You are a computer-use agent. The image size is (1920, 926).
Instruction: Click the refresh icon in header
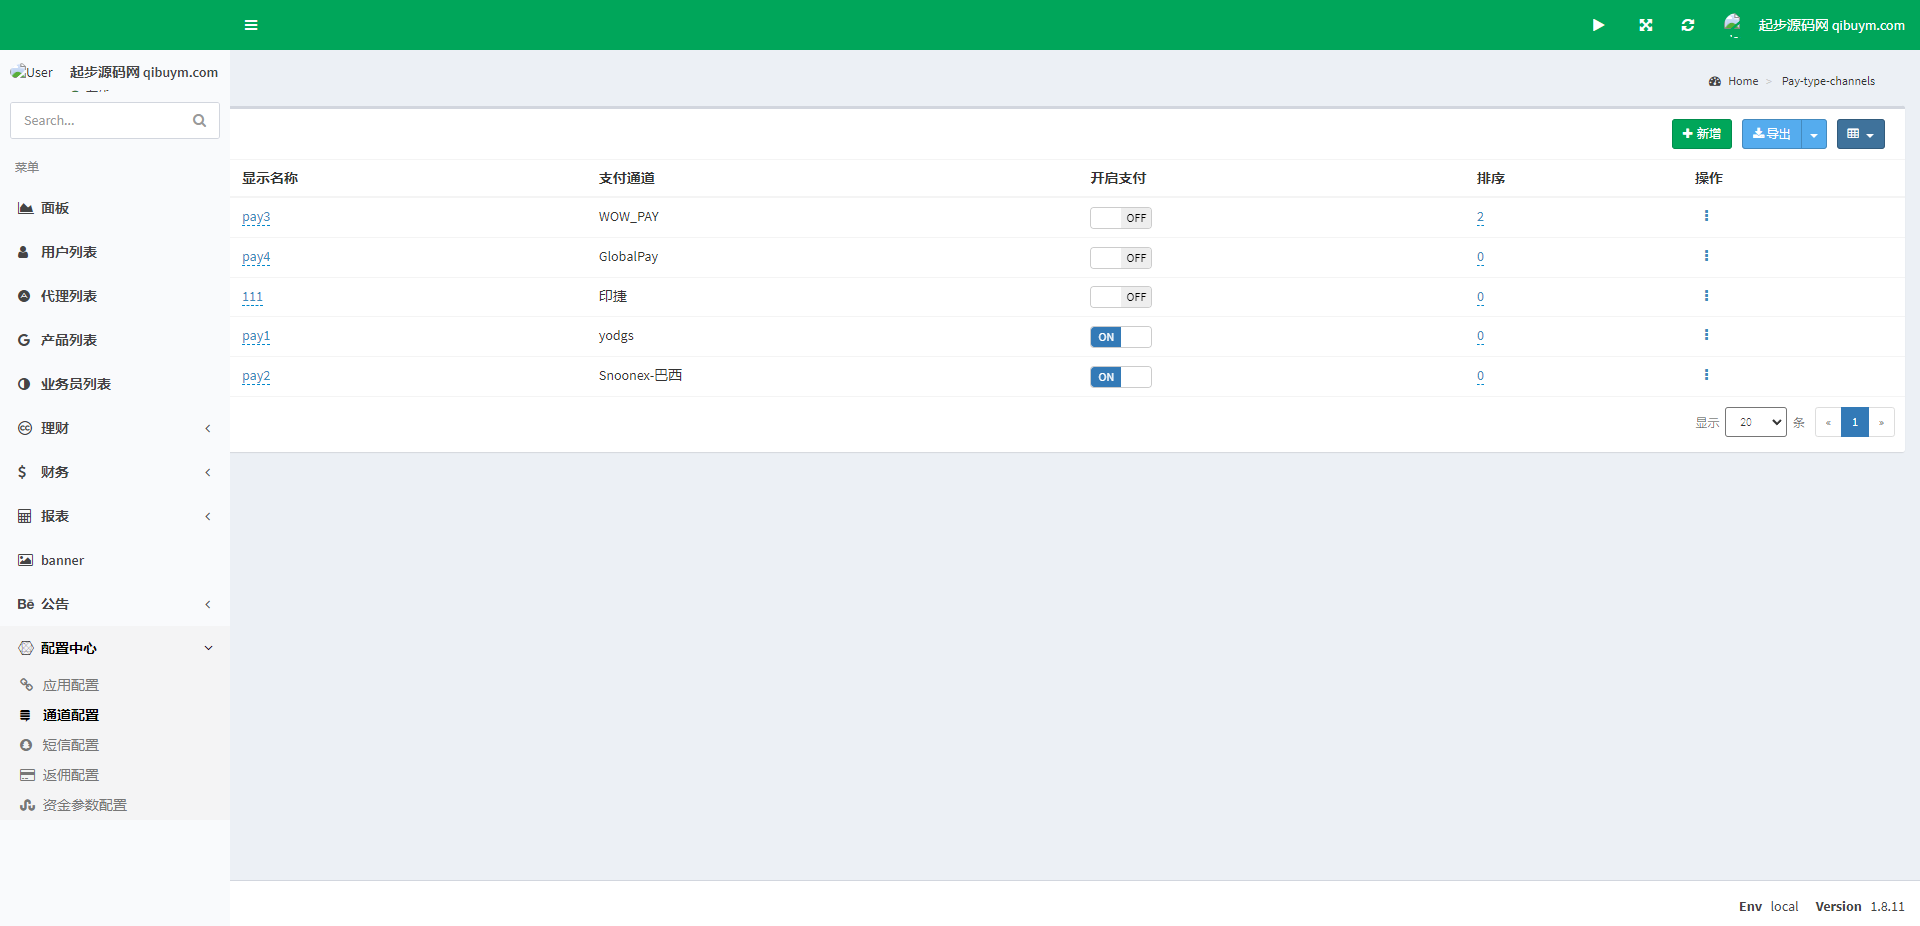click(x=1688, y=25)
